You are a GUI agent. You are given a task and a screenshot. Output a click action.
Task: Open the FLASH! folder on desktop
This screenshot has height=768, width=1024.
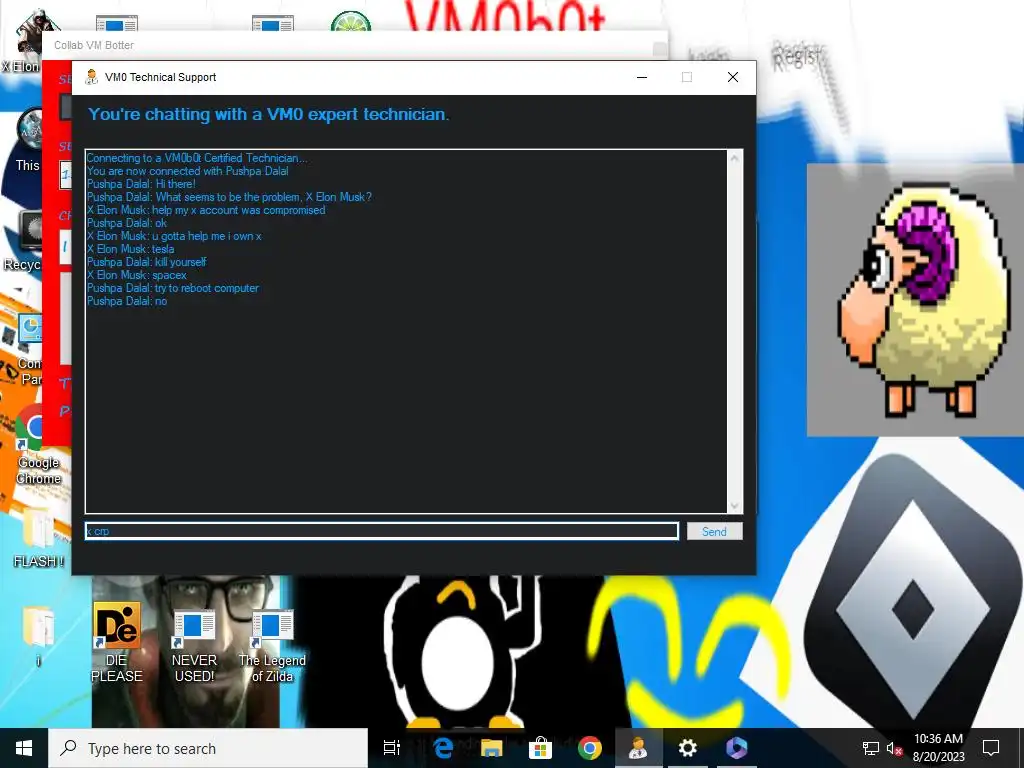[x=38, y=539]
